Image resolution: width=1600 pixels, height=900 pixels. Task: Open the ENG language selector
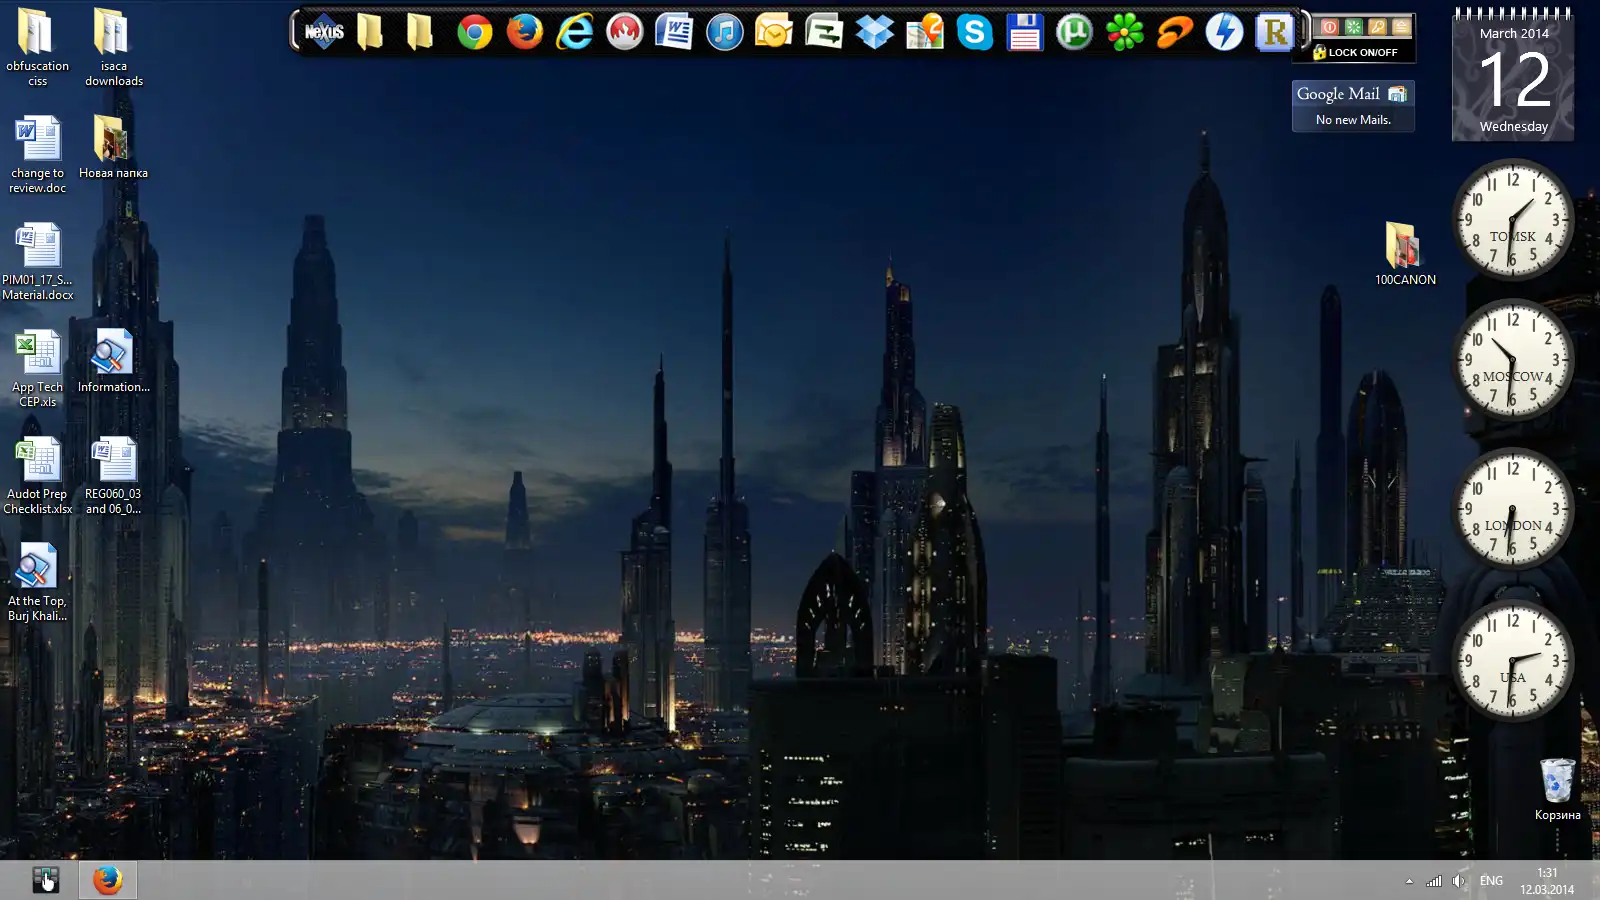pos(1491,881)
